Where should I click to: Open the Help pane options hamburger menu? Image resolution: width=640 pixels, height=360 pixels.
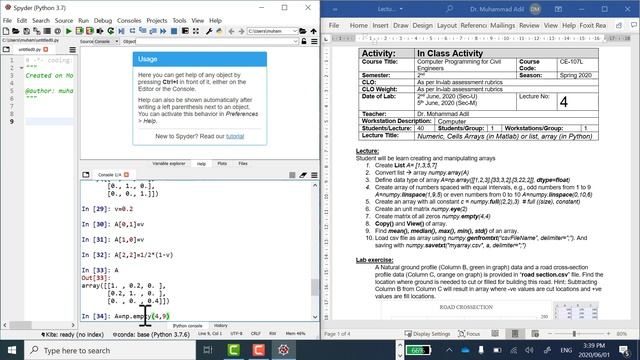314,41
